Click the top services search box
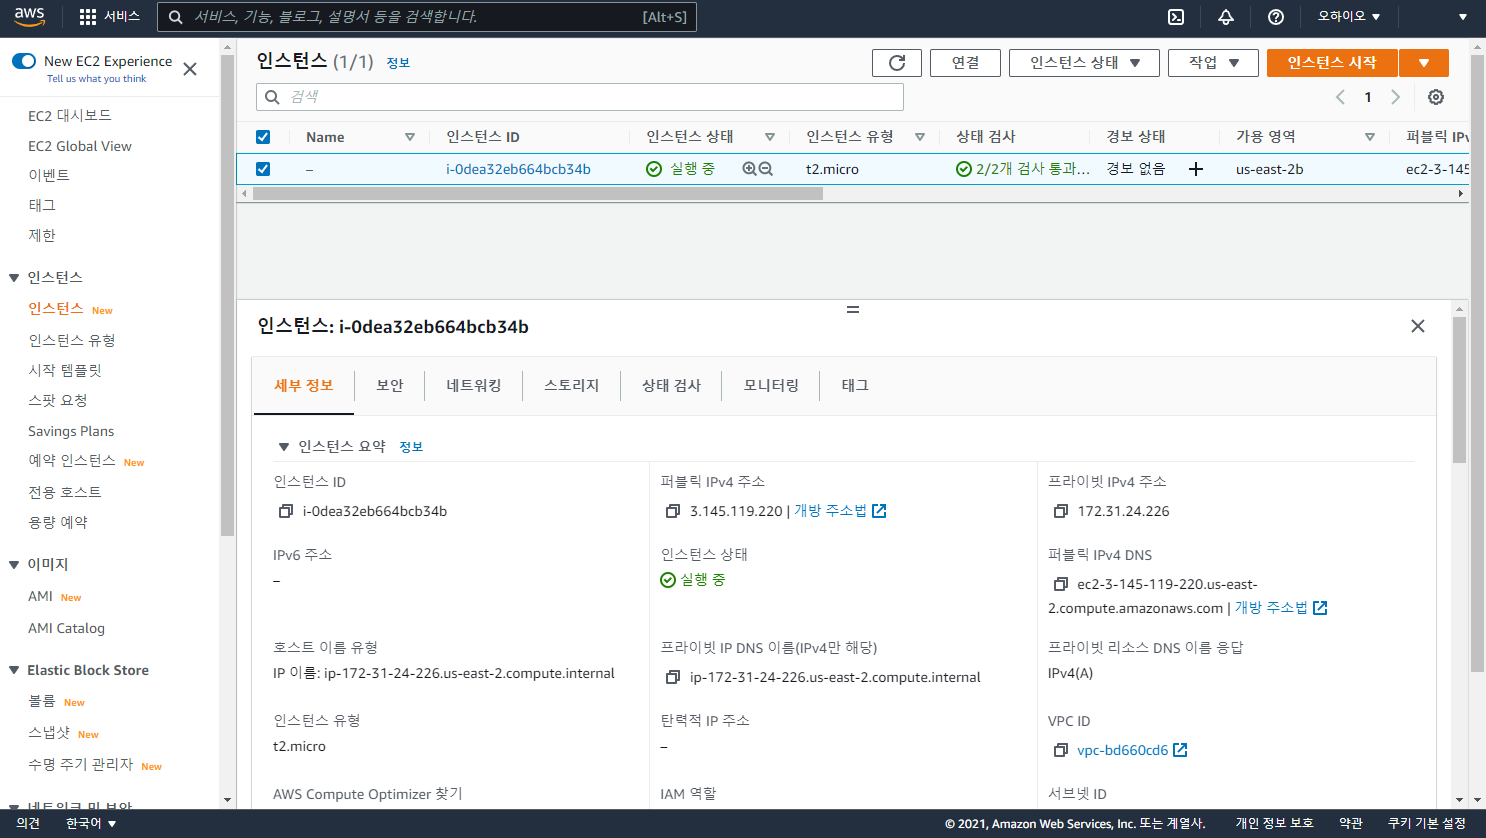The image size is (1486, 838). coord(427,17)
